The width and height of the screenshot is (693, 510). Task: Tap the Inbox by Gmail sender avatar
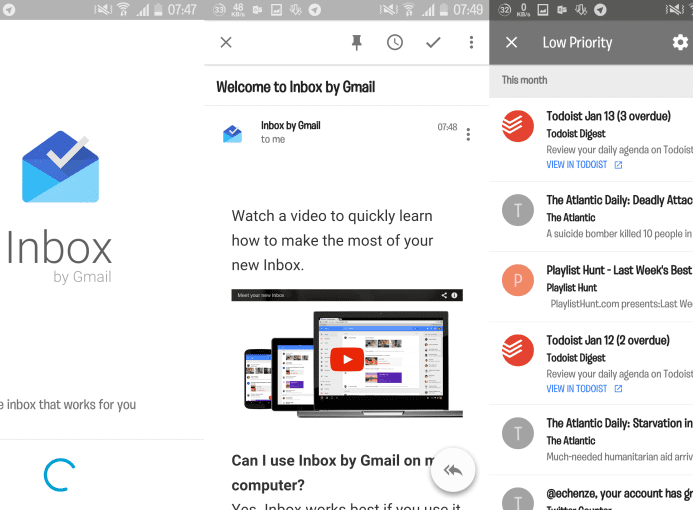(x=232, y=134)
